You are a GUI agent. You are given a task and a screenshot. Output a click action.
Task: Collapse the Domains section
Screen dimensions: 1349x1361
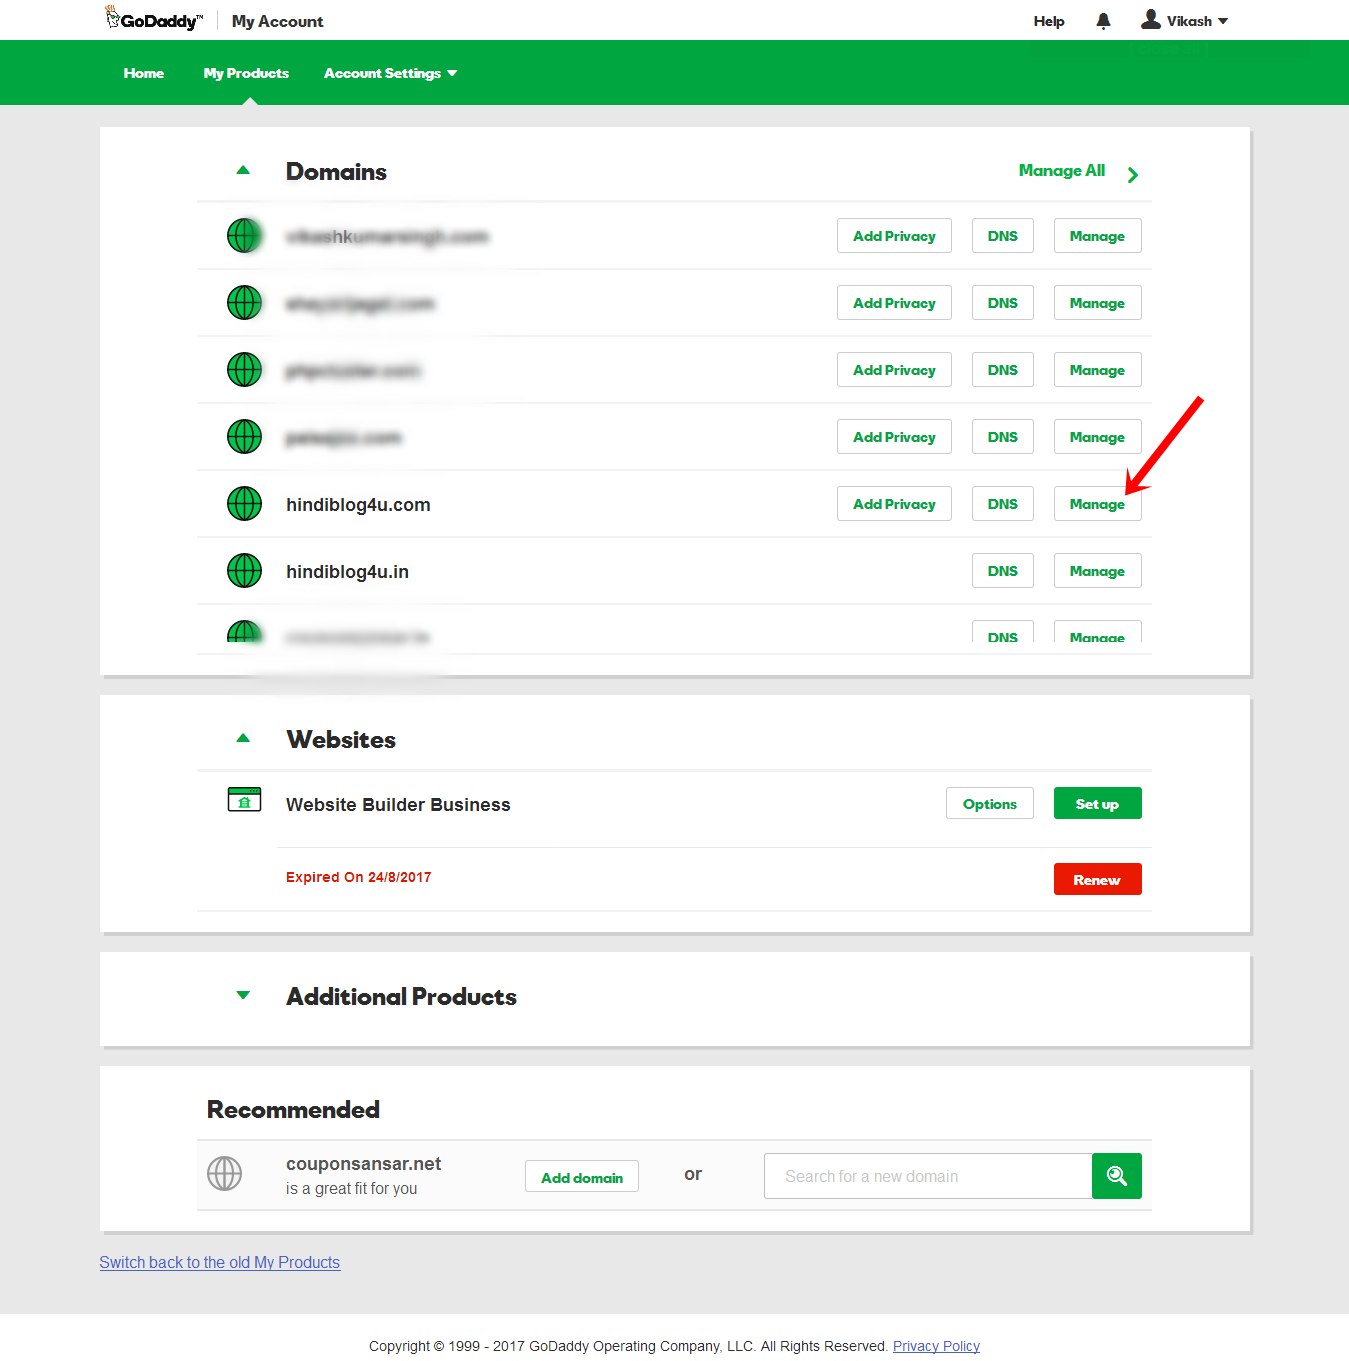coord(243,171)
